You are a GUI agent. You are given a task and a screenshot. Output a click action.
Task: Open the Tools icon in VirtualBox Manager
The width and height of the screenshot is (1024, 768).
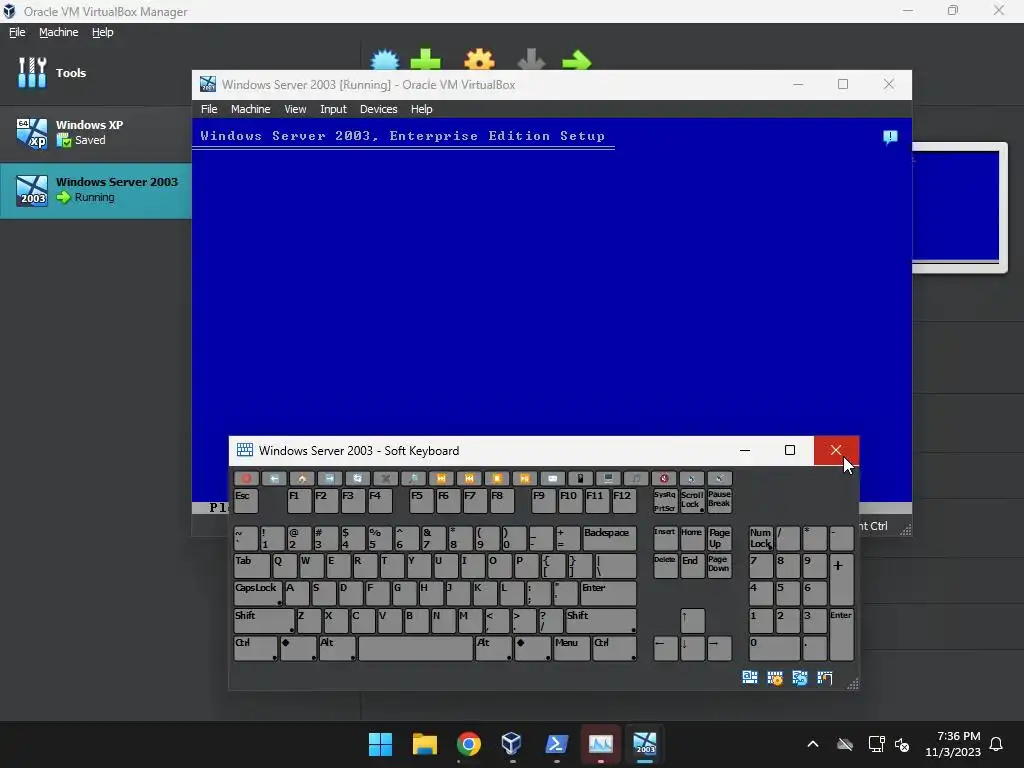point(32,72)
